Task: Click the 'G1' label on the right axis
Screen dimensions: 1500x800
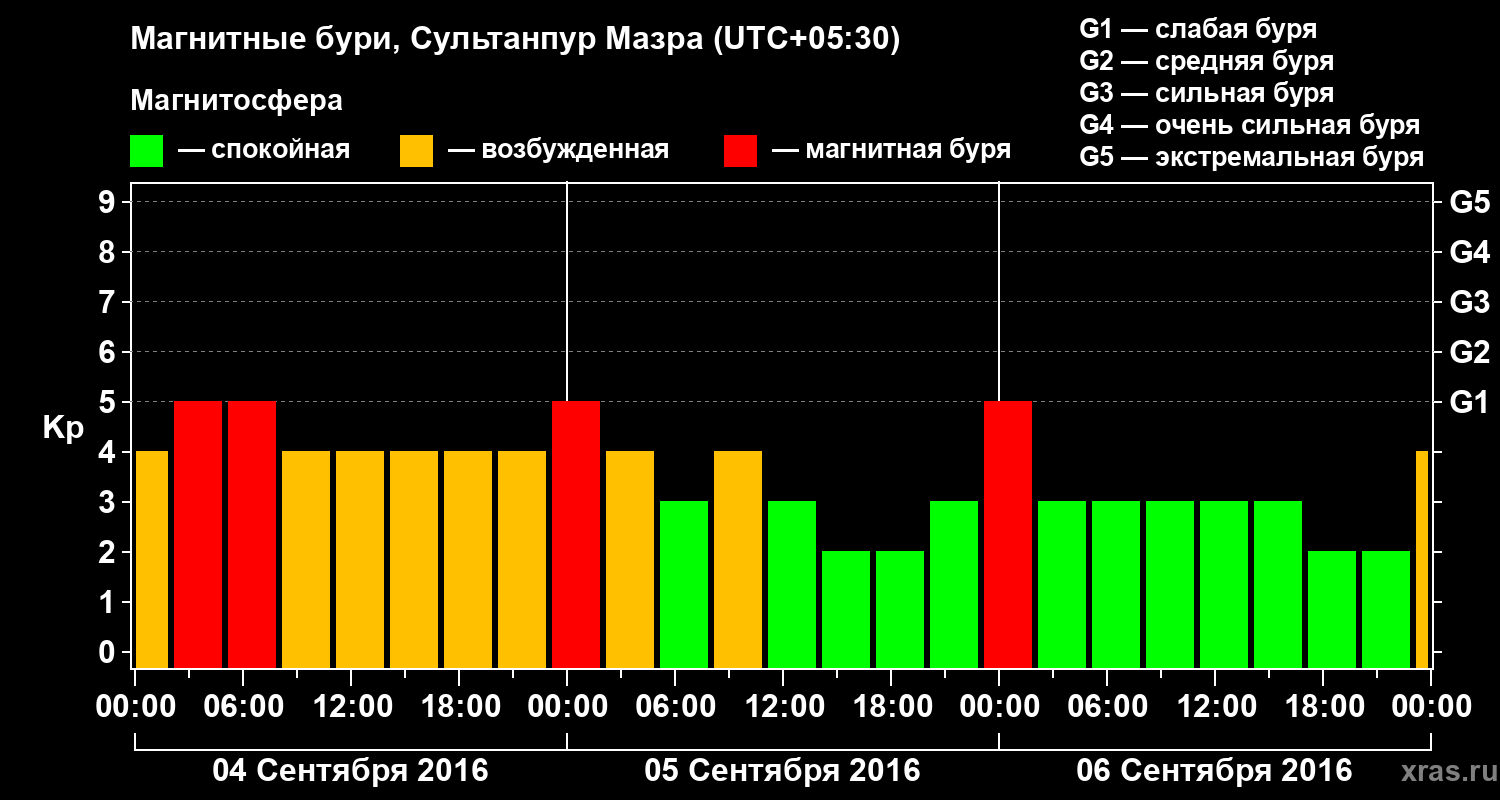Action: (x=1469, y=402)
